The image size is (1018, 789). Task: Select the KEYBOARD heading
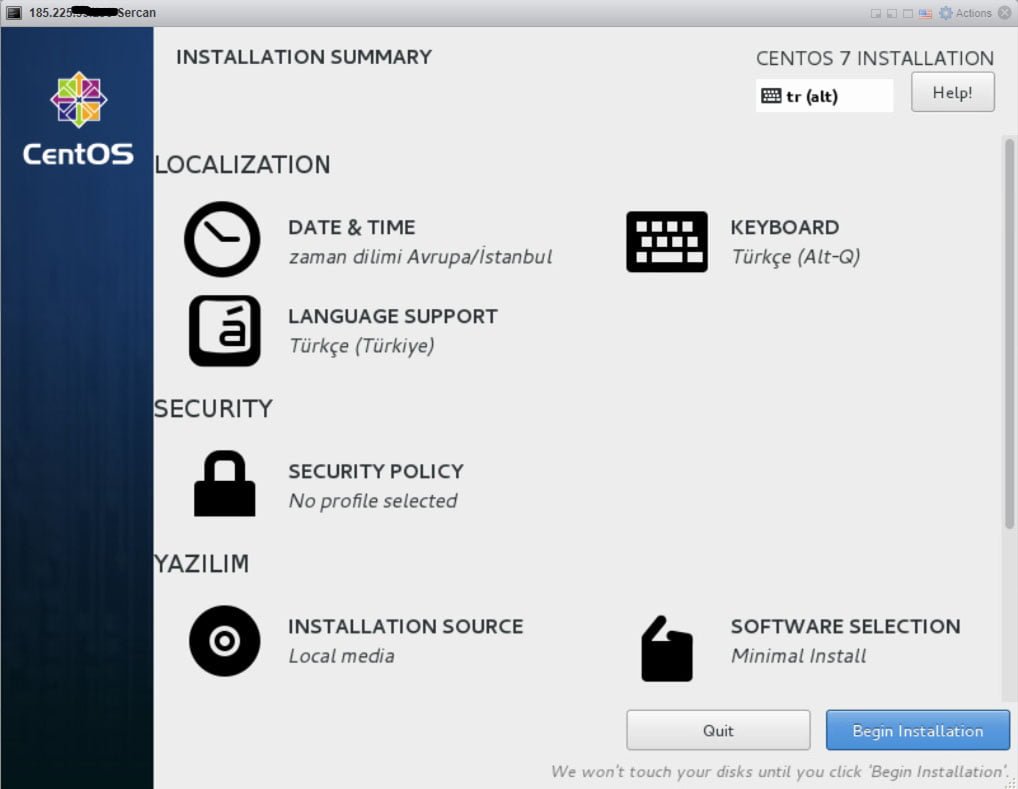(784, 227)
